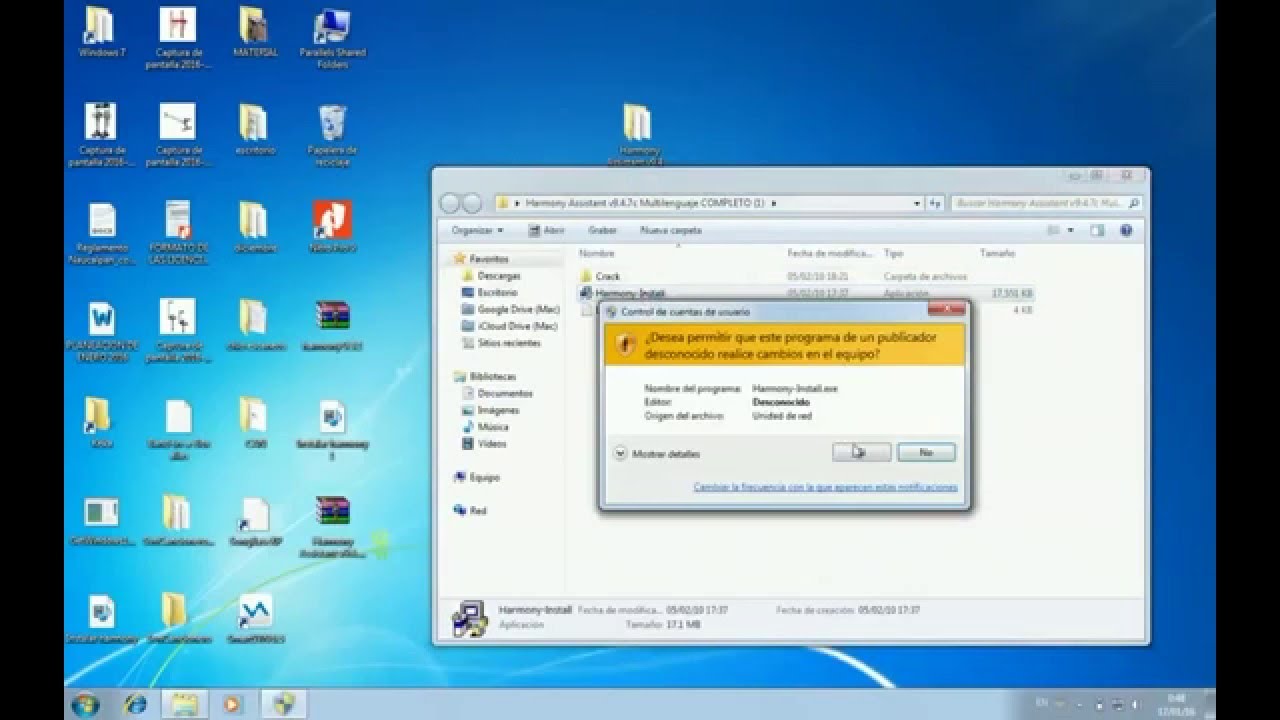Viewport: 1280px width, 720px height.
Task: Open the Organizar dropdown in Explorer
Action: click(x=477, y=230)
